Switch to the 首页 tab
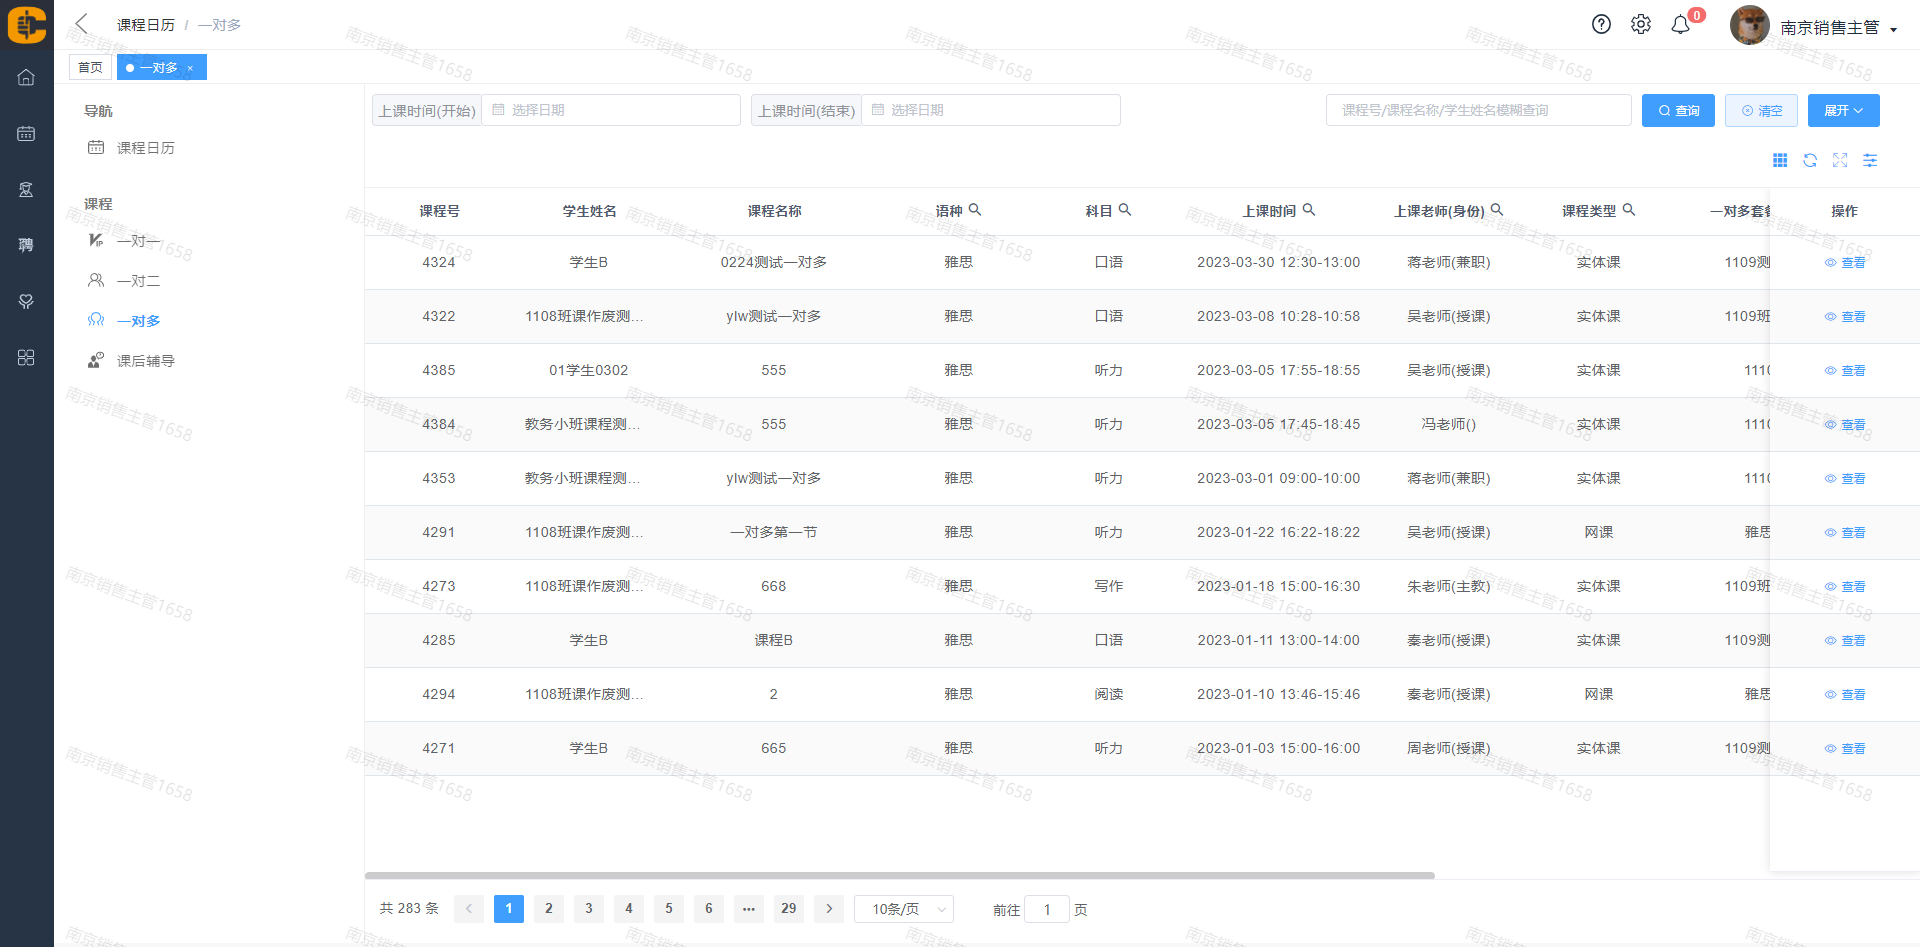This screenshot has height=947, width=1920. click(90, 67)
